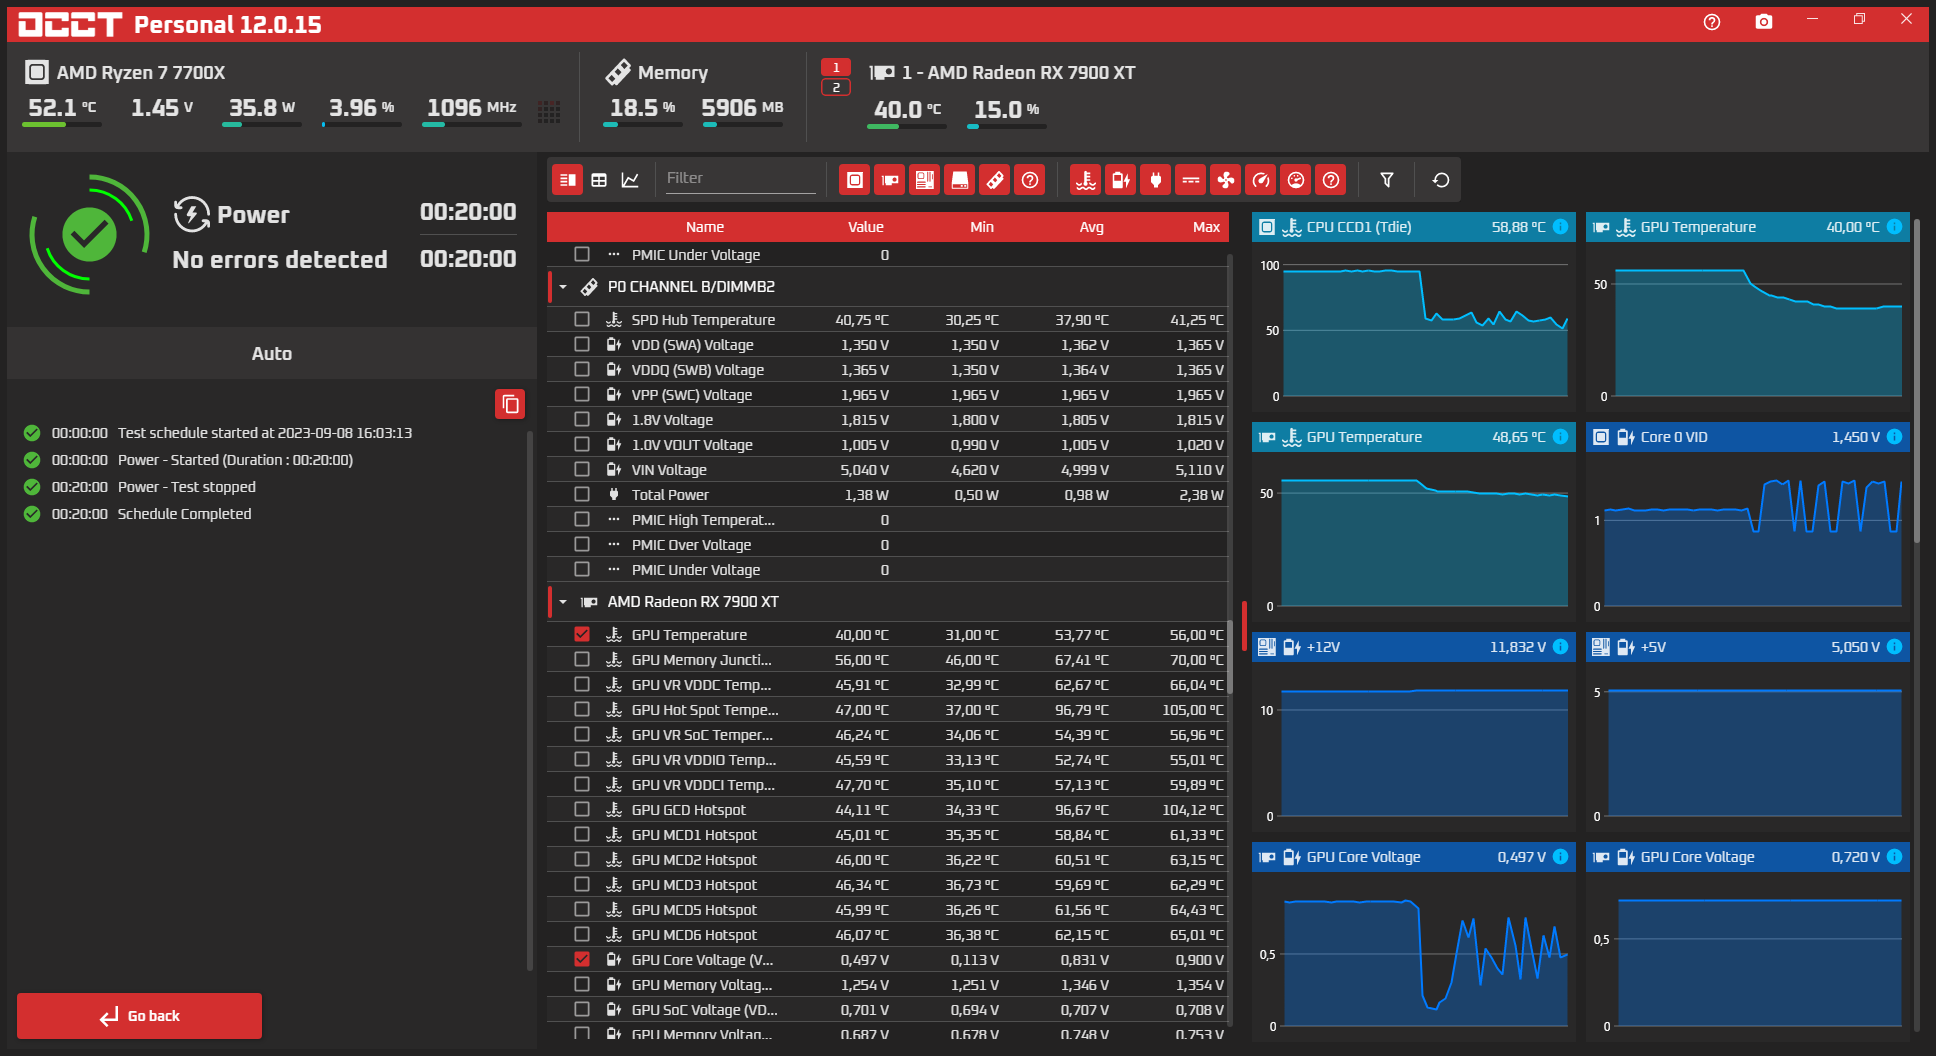Click the sensor Filter text field
This screenshot has height=1056, width=1936.
point(740,178)
